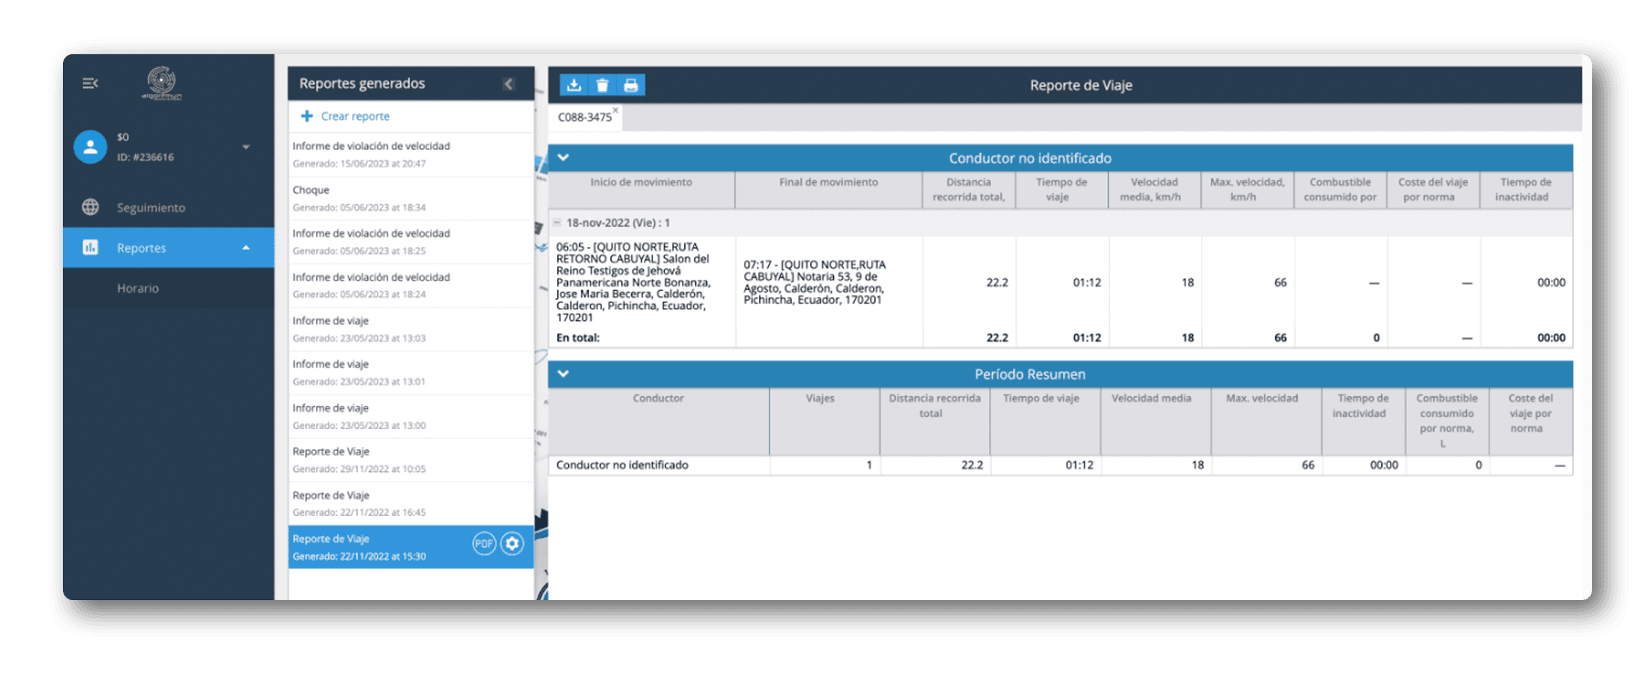
Task: Sort by Distancia recorrida total column
Action: pos(968,189)
